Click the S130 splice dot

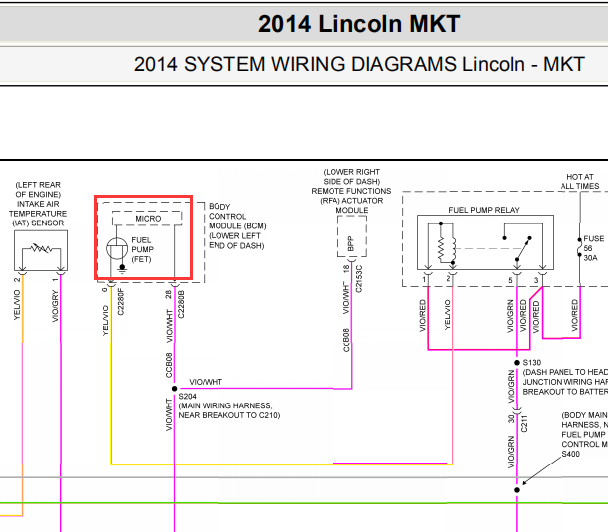click(517, 363)
